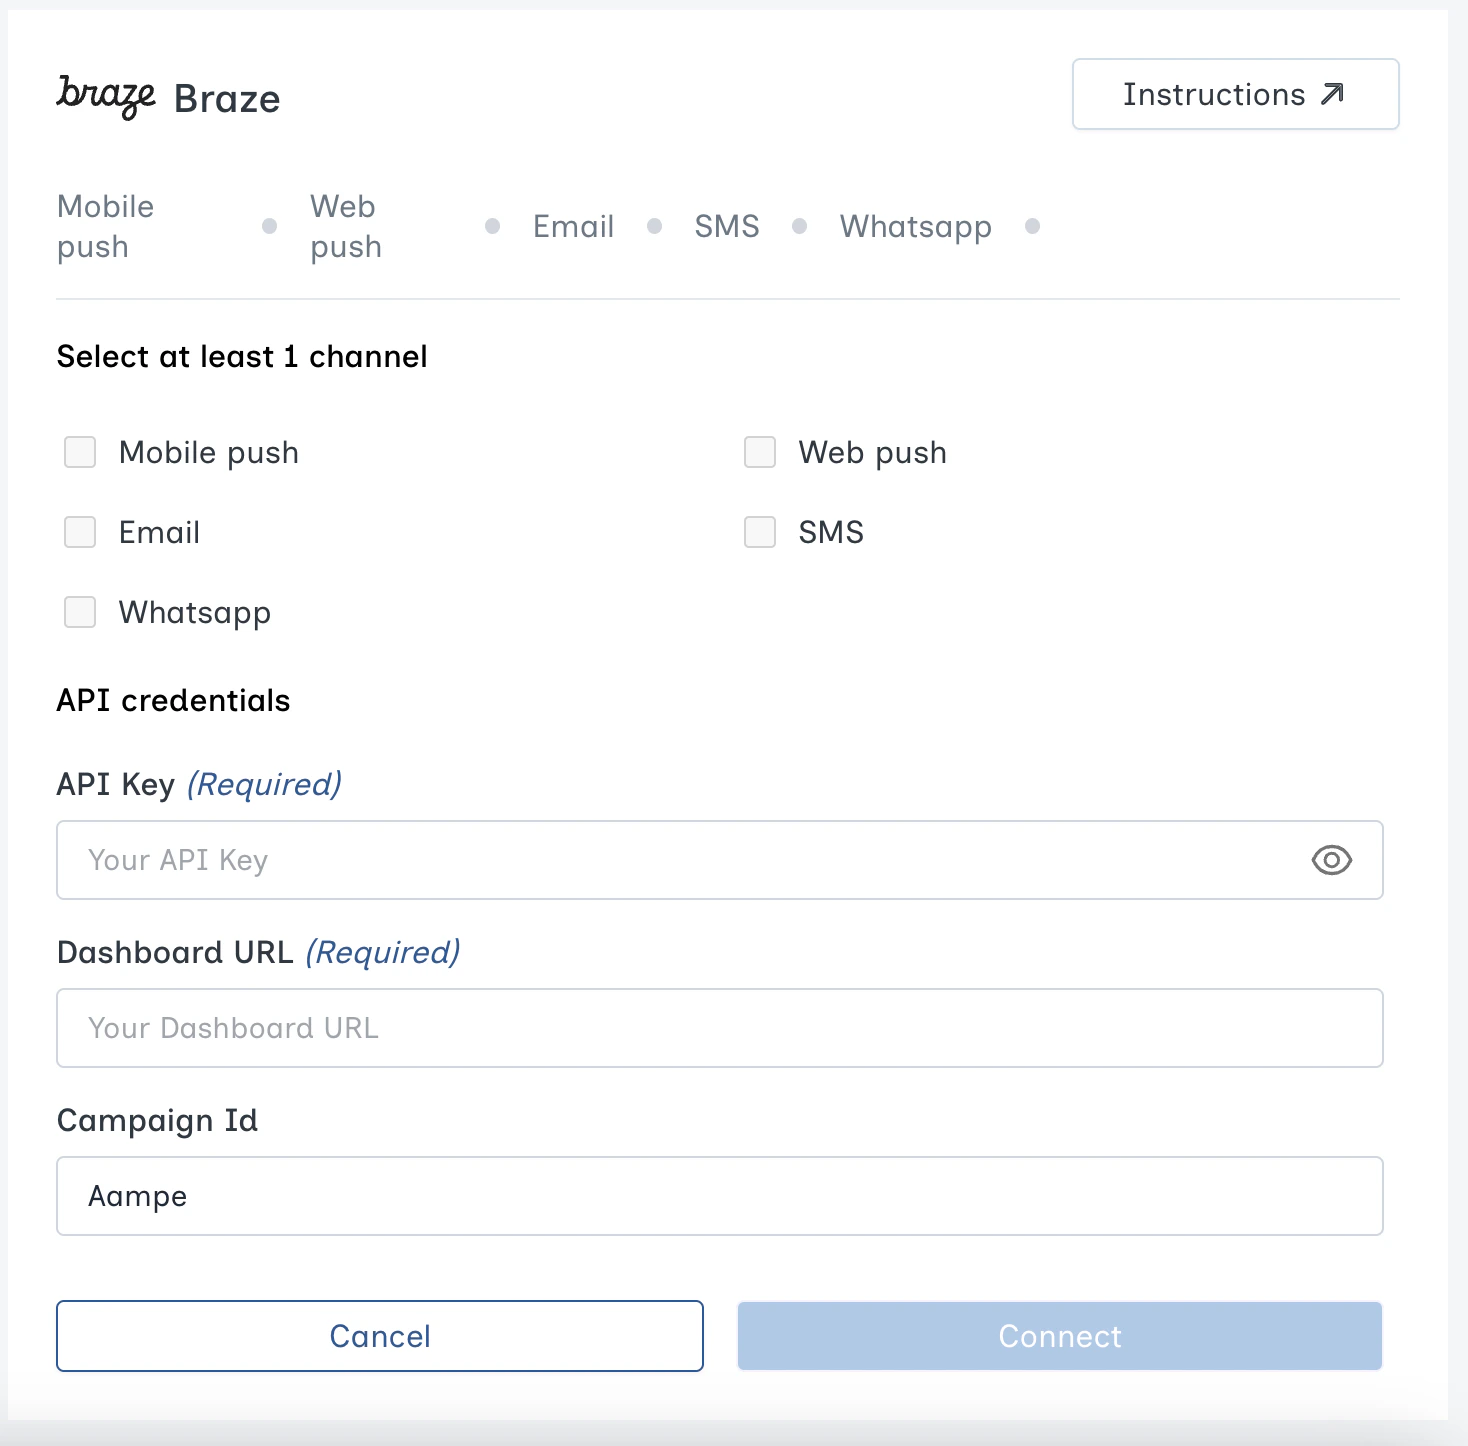The width and height of the screenshot is (1468, 1446).
Task: Click the step dot after SMS
Action: click(800, 226)
